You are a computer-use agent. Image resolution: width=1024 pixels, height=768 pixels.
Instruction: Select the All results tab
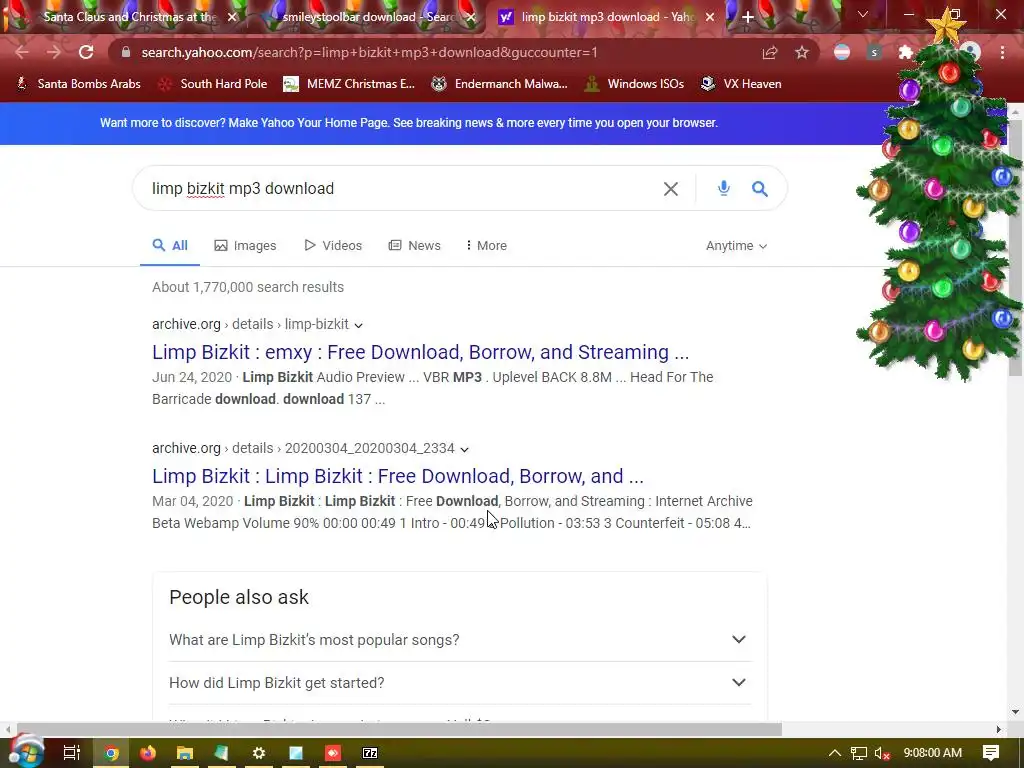(x=170, y=246)
